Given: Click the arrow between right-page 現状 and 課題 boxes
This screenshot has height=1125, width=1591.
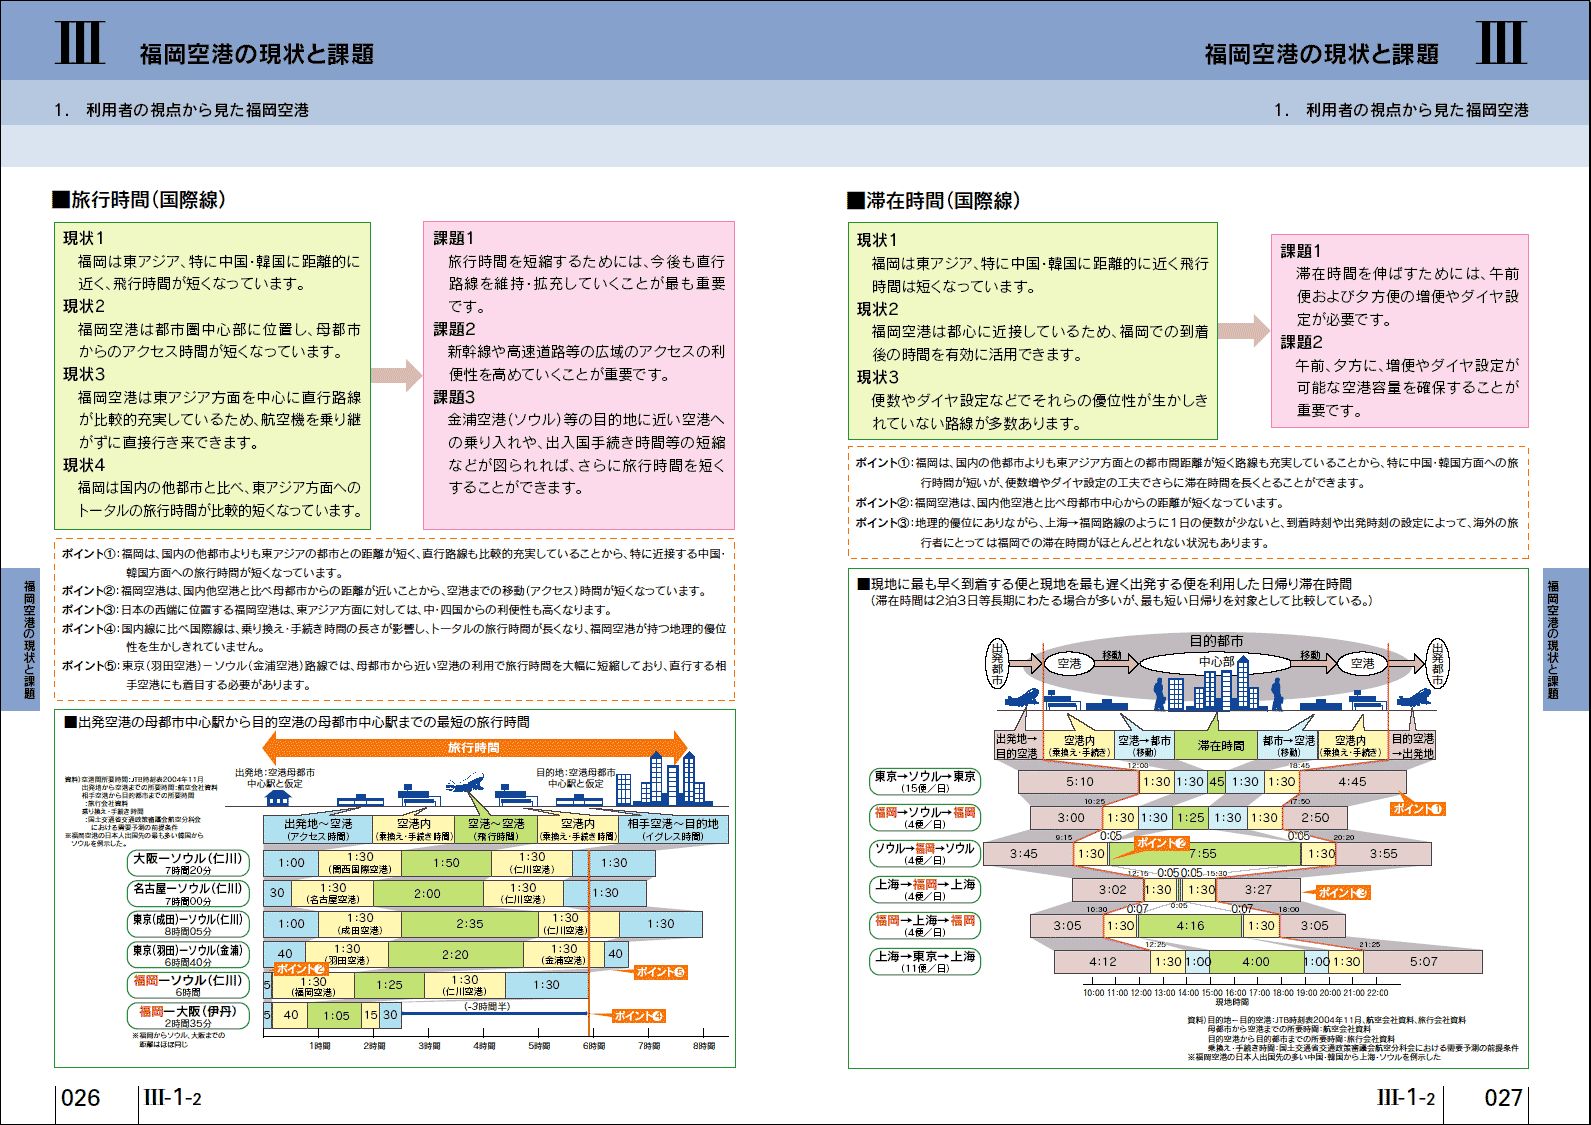Looking at the screenshot, I should tap(1244, 331).
